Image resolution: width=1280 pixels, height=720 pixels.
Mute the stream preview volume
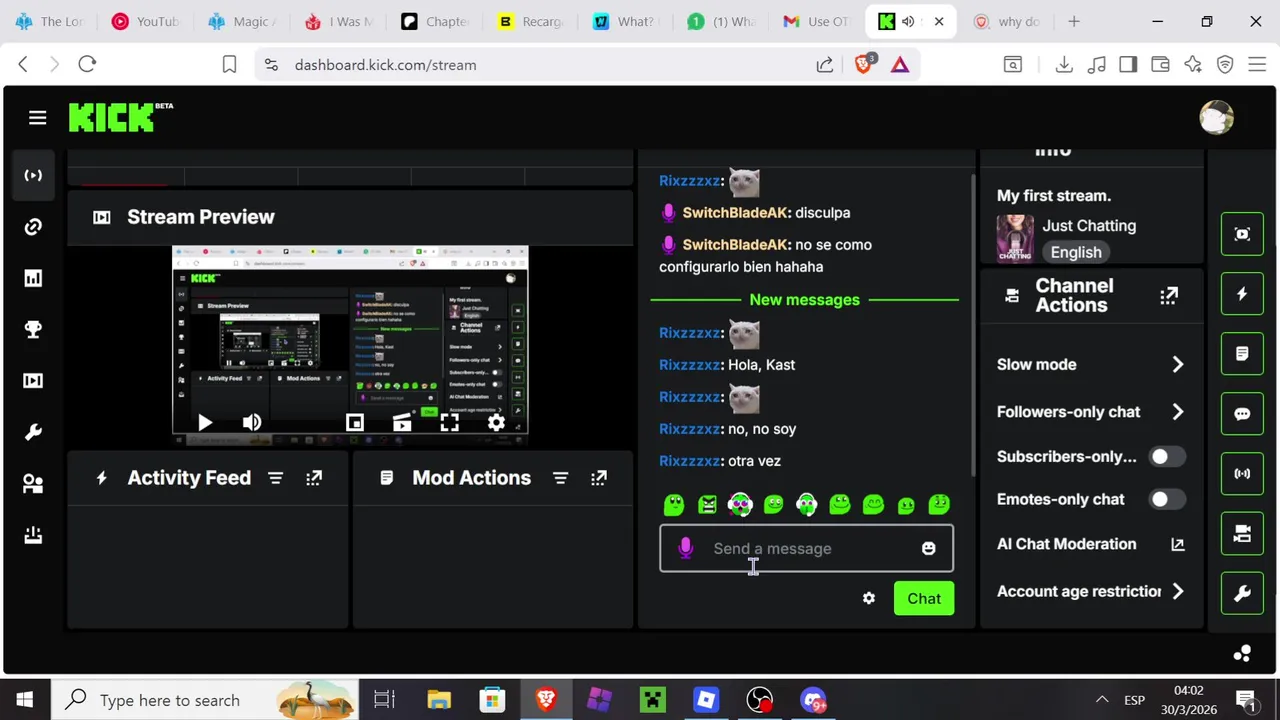click(x=252, y=423)
